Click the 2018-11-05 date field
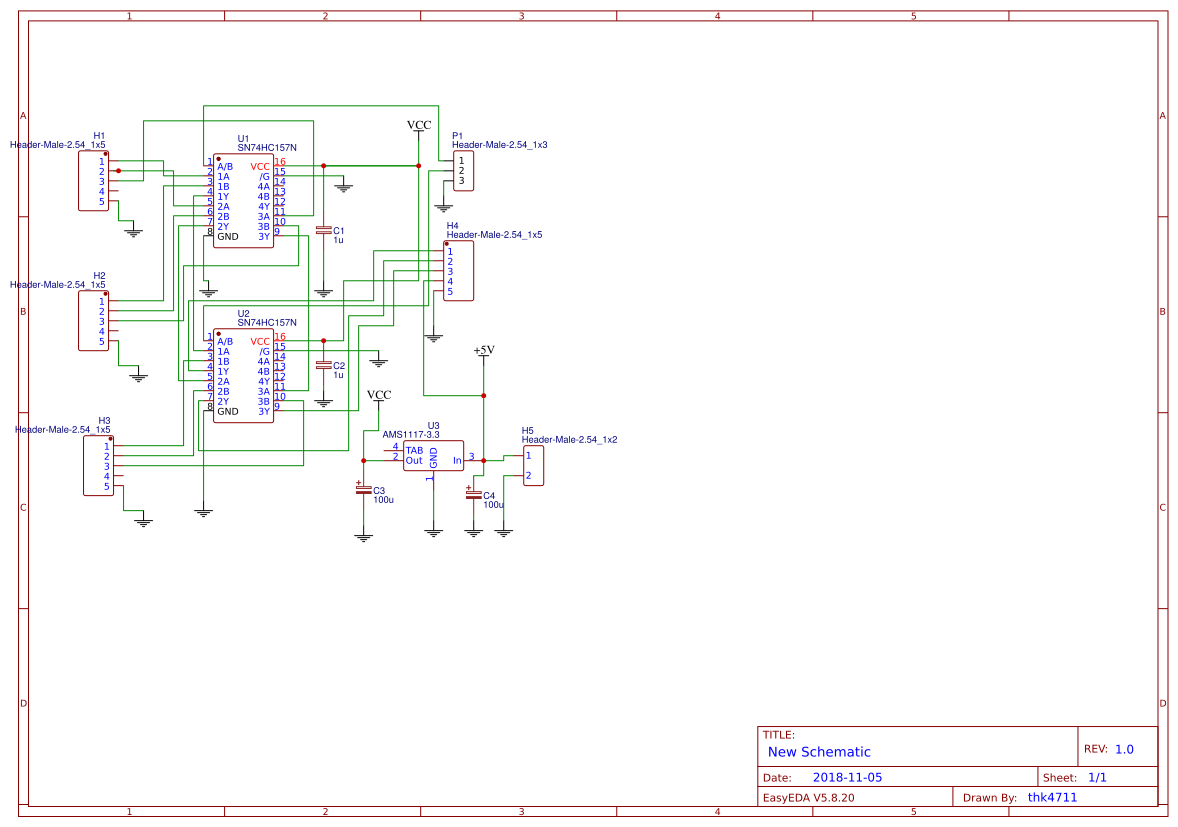1178x827 pixels. coord(847,776)
